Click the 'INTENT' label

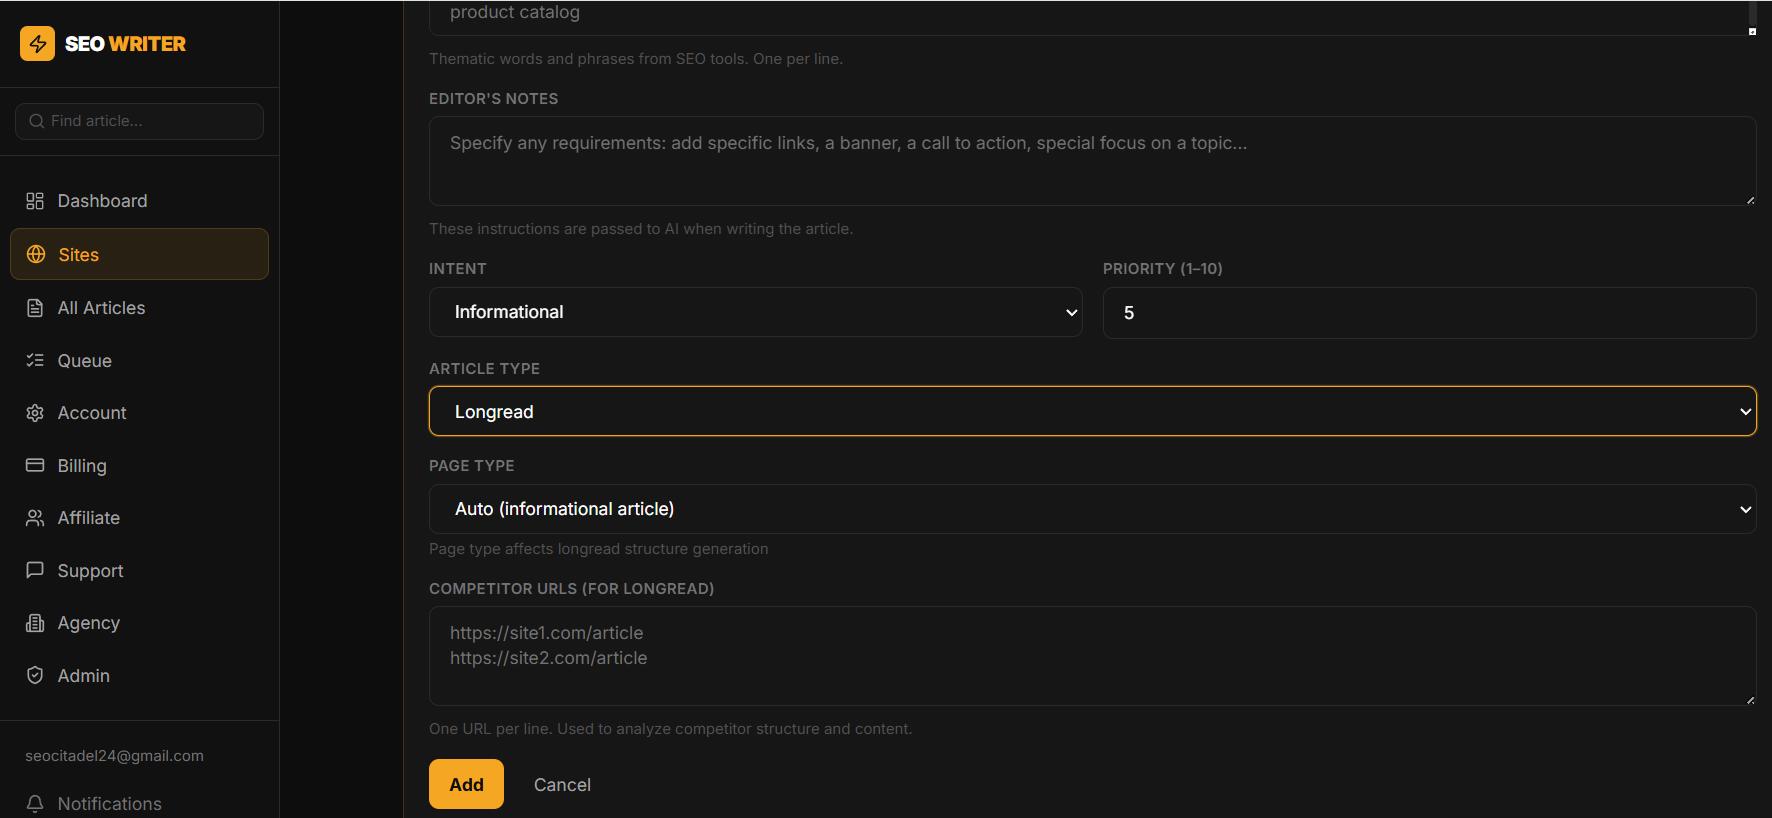[x=457, y=269]
